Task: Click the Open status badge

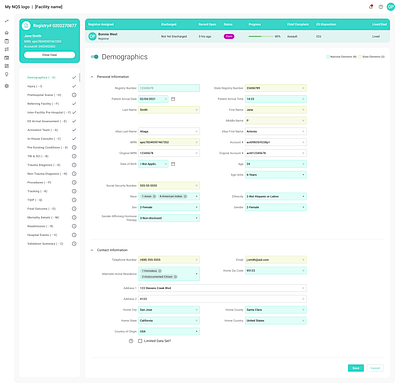Action: point(229,36)
